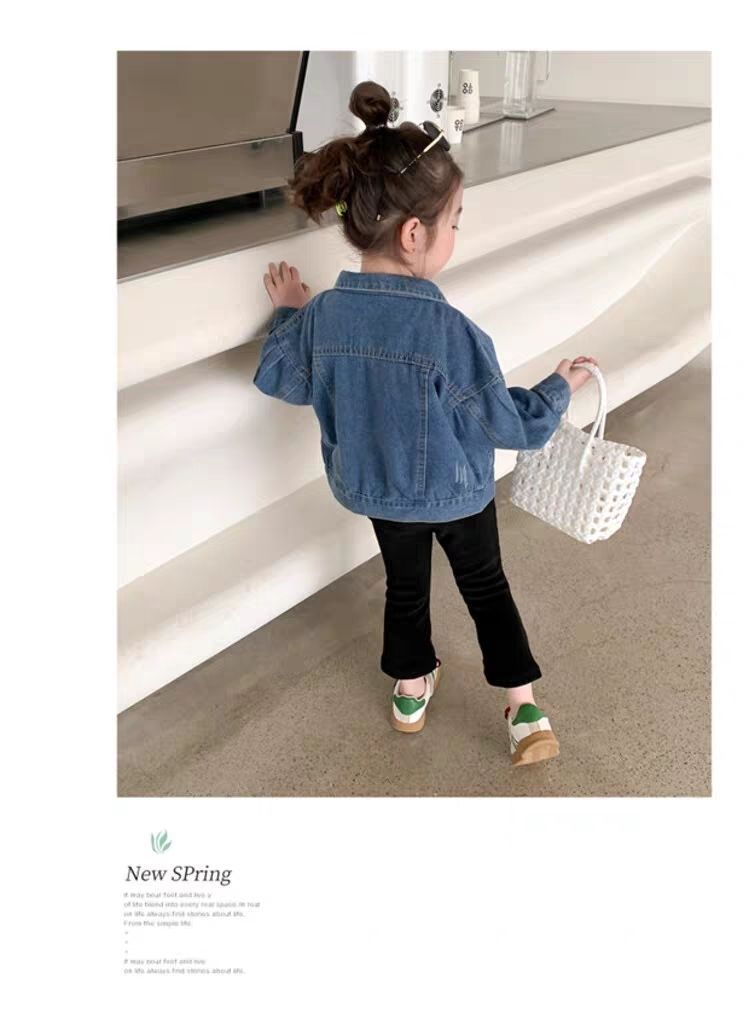Click the "New SPring" heading text
This screenshot has height=1018, width=748.
(x=179, y=874)
